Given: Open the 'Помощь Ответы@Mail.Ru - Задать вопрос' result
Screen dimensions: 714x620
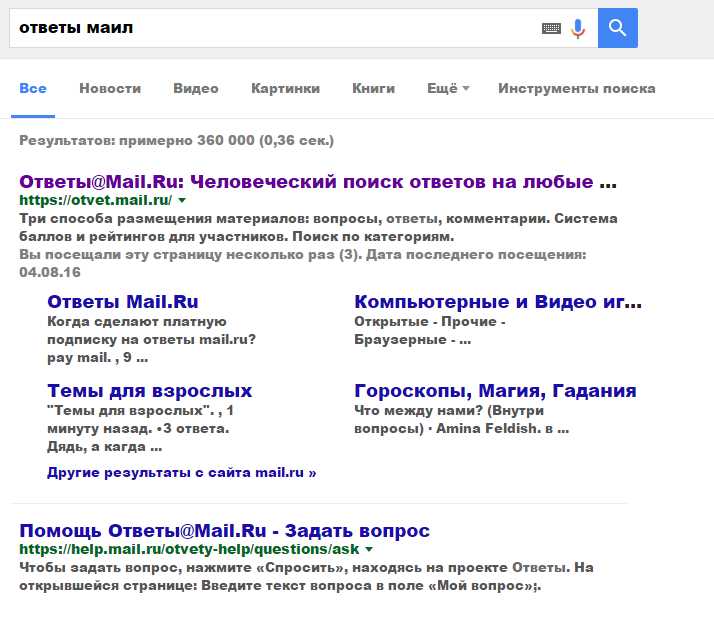Looking at the screenshot, I should (224, 531).
